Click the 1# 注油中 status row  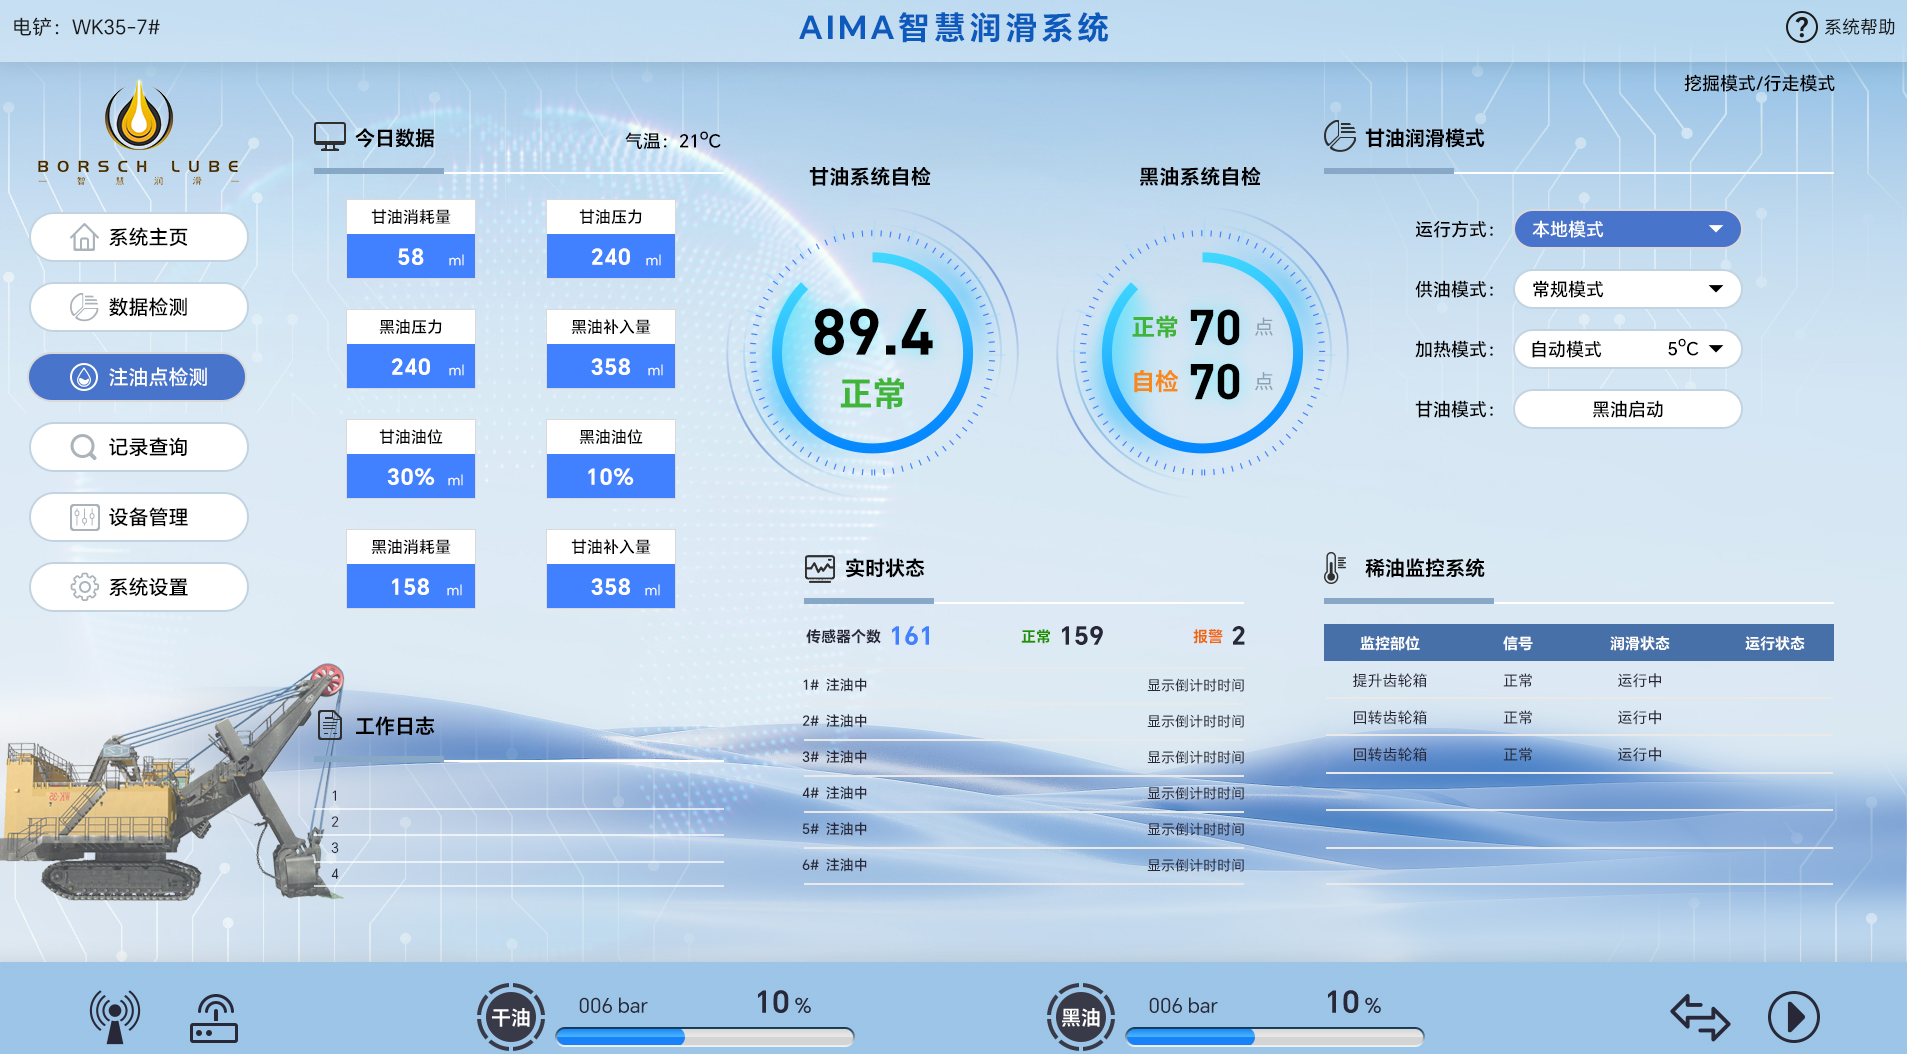click(x=1023, y=685)
